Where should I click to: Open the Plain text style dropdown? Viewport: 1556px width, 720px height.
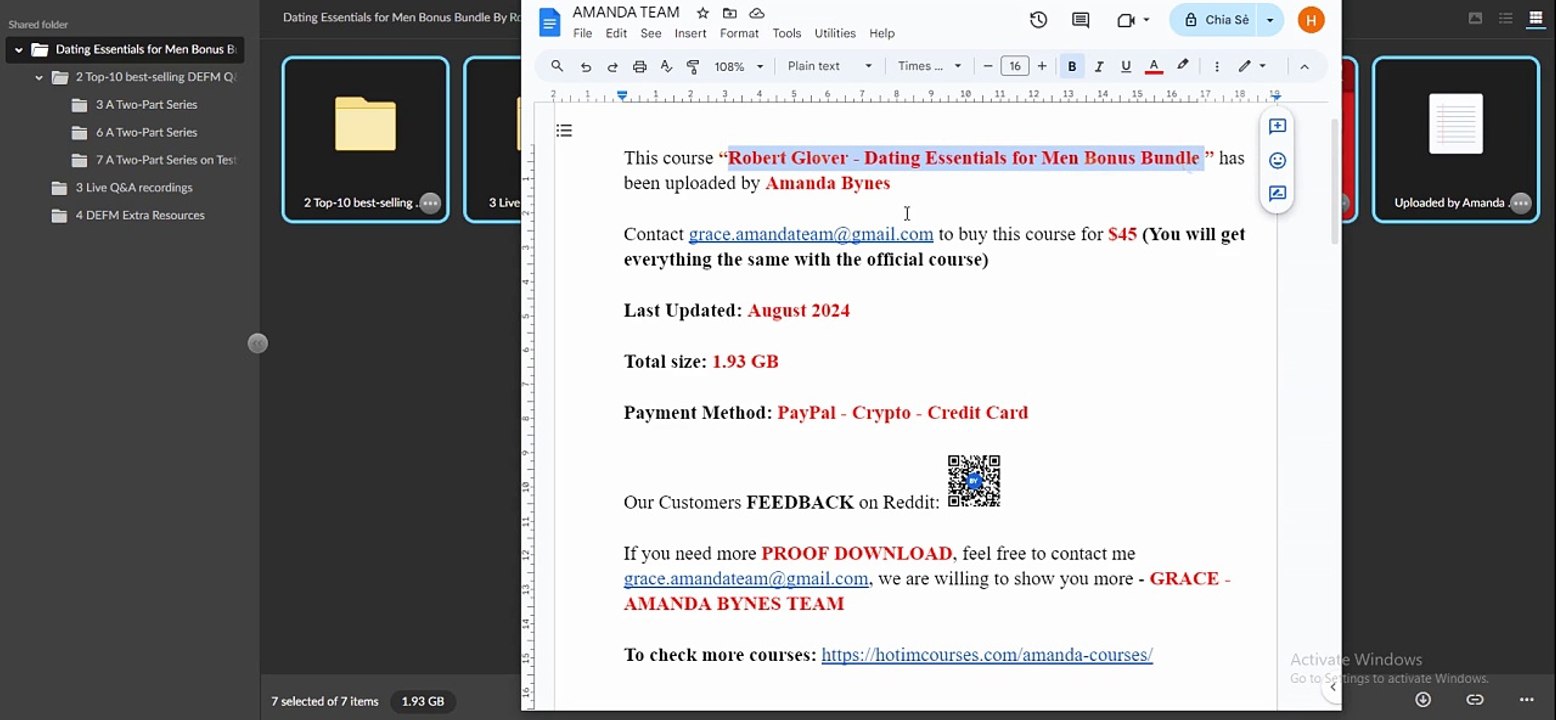tap(829, 67)
